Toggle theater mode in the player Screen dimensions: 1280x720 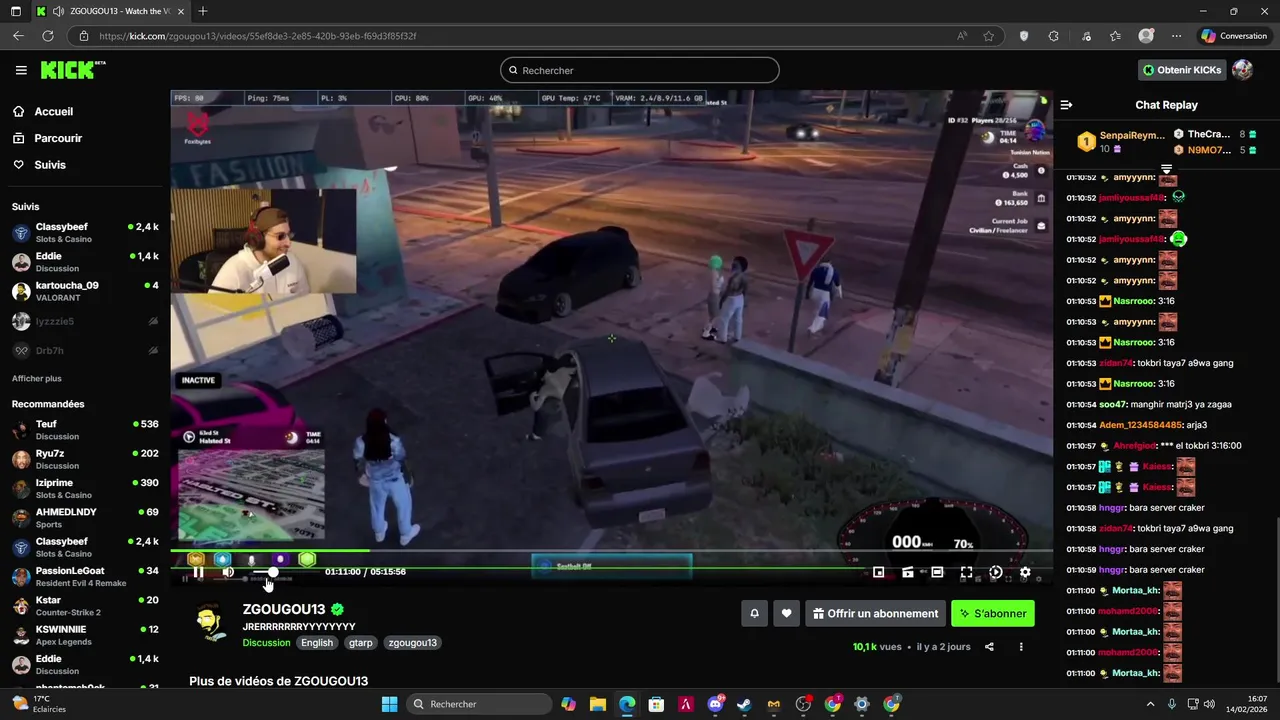pos(937,572)
